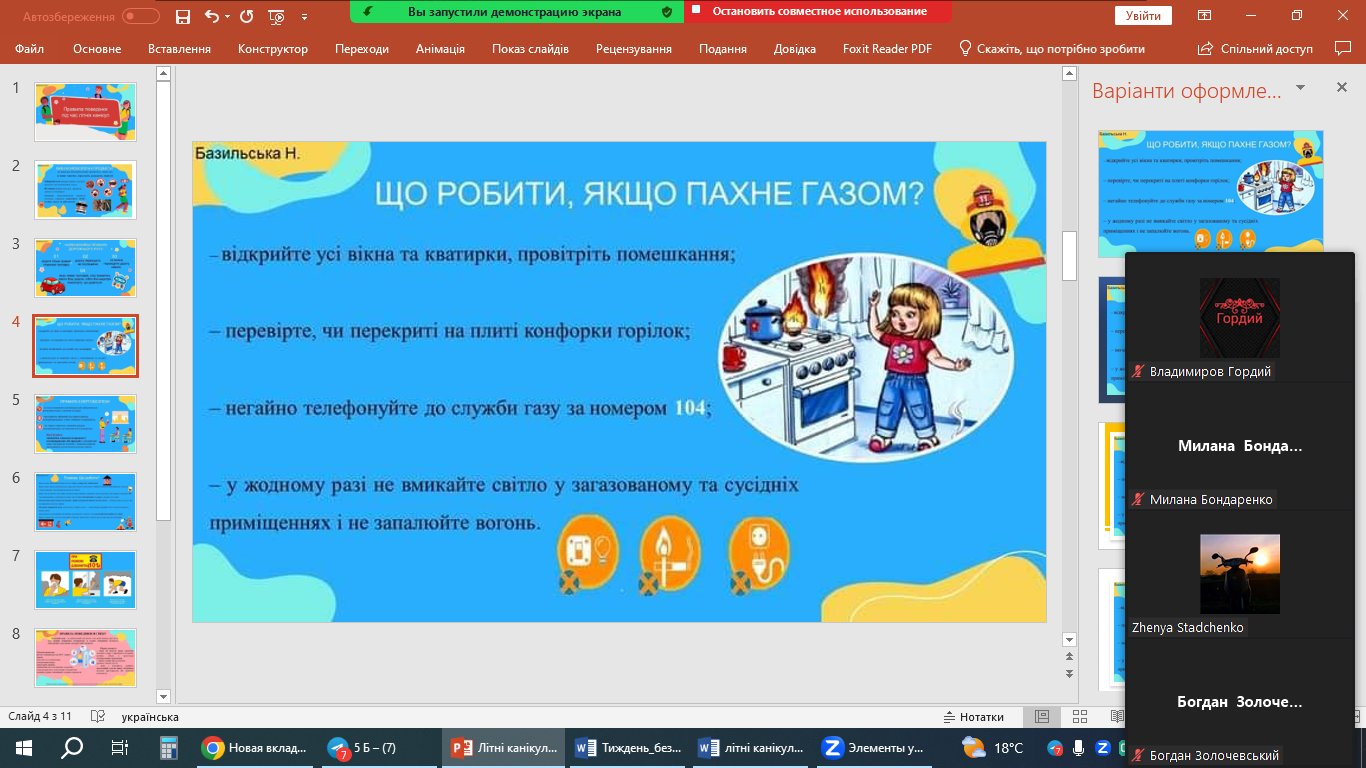The image size is (1366, 768).
Task: Toggle the Автозбереження switch
Action: [141, 16]
